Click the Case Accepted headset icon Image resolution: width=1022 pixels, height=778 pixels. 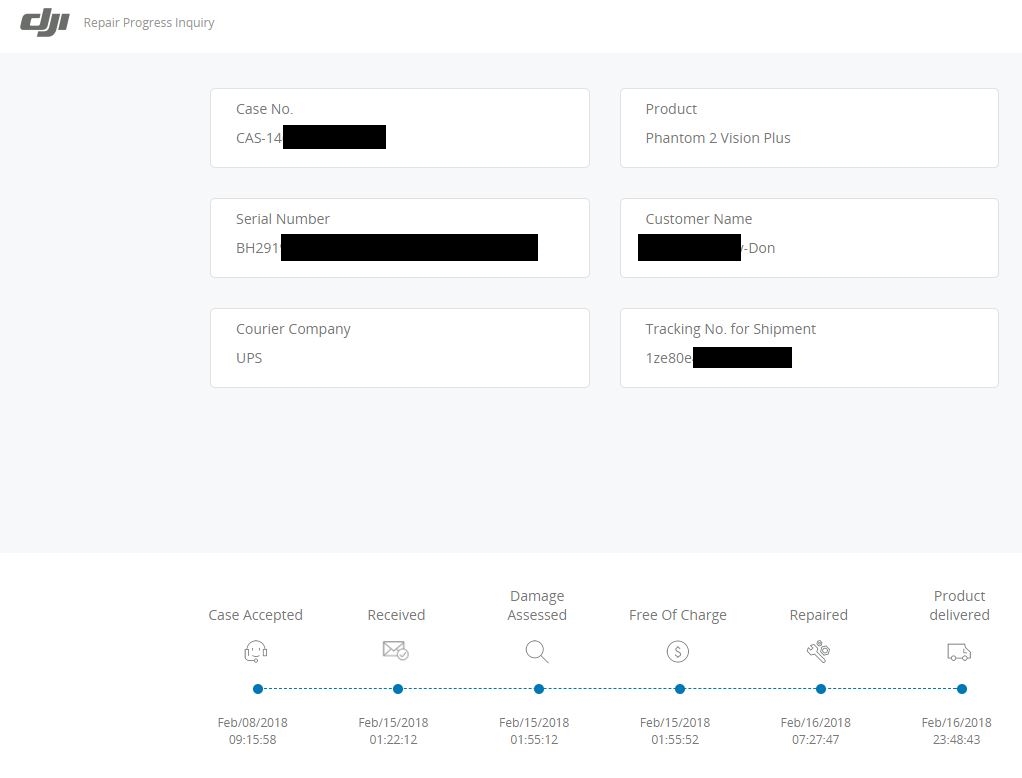coord(256,651)
